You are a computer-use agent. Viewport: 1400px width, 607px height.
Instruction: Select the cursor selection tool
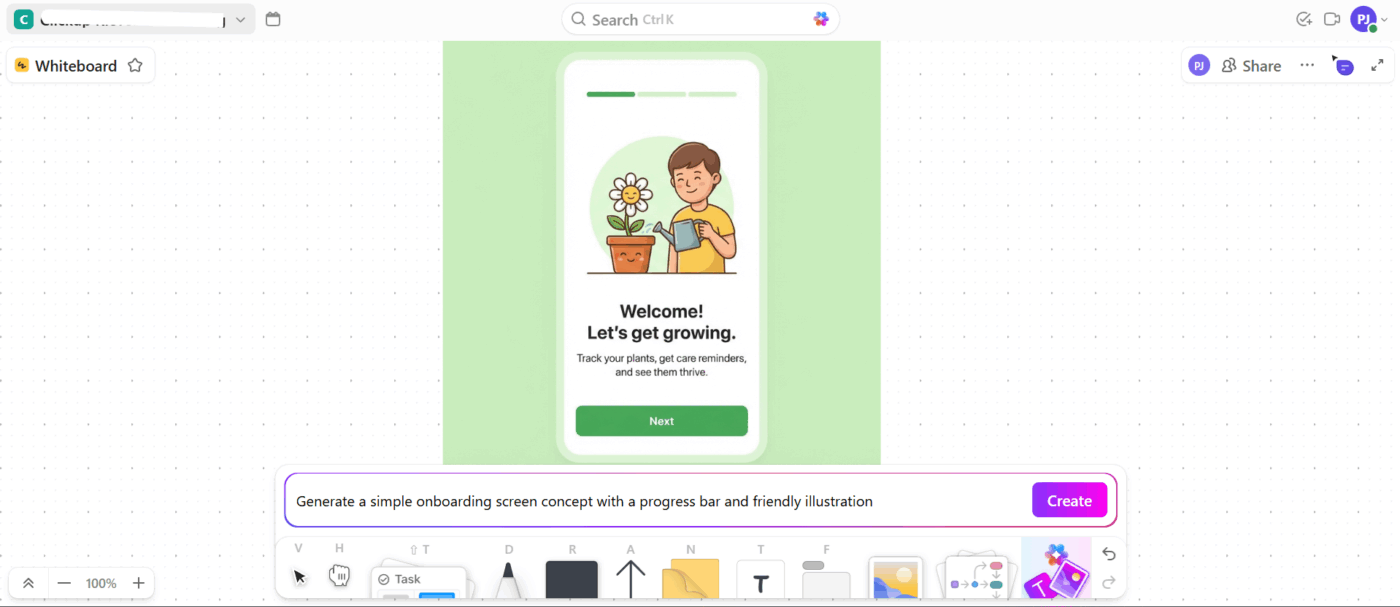point(298,576)
